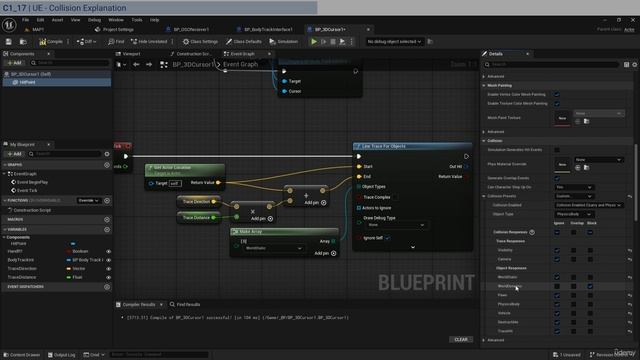
Task: Open the Debug menu
Action: pyautogui.click(x=94, y=20)
